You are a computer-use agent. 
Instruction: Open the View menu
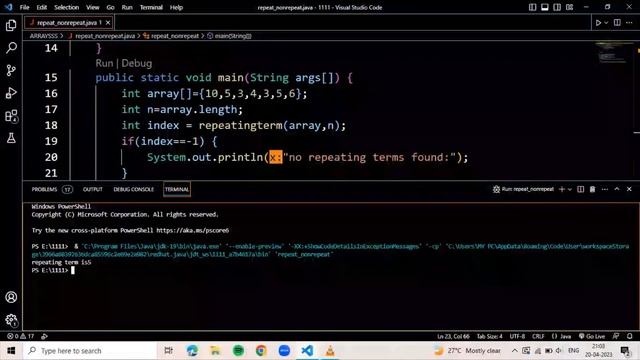[93, 7]
